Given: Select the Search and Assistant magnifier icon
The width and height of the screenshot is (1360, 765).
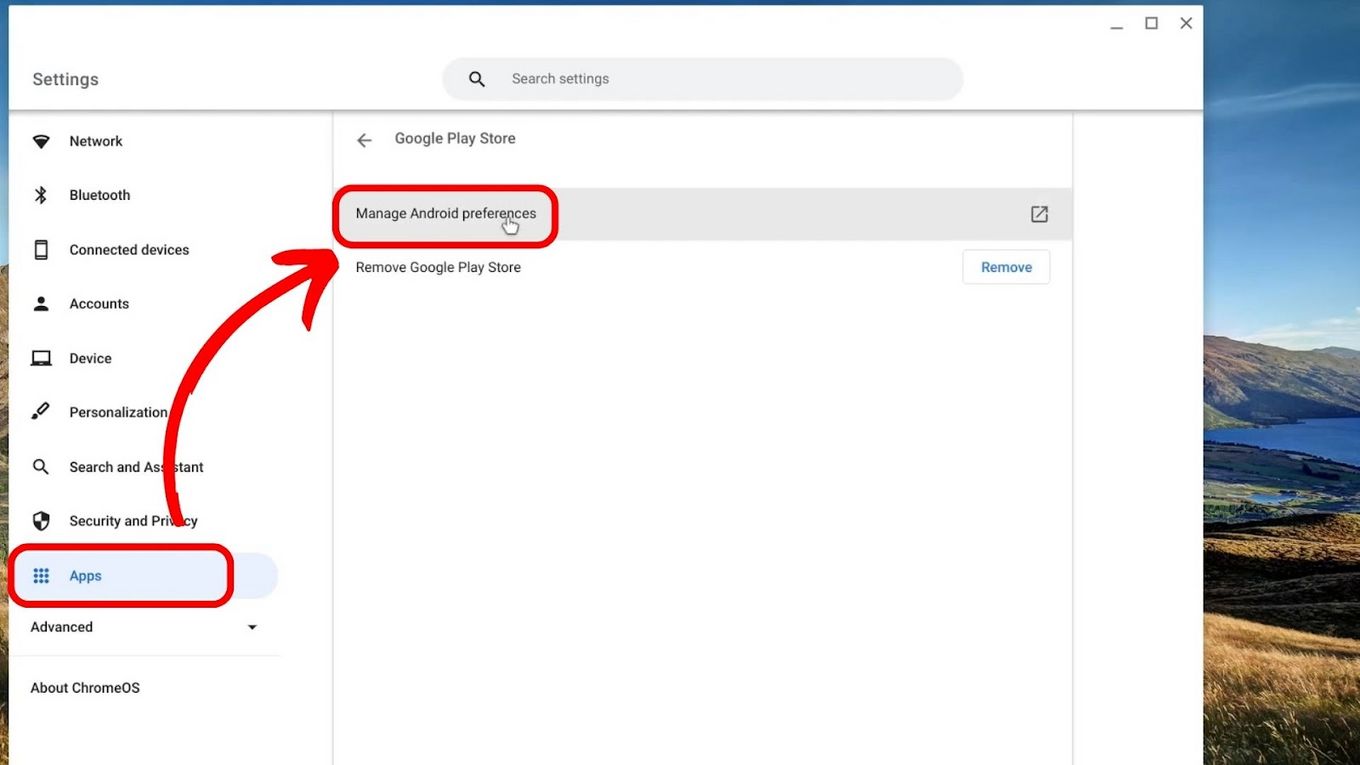Looking at the screenshot, I should tap(41, 466).
